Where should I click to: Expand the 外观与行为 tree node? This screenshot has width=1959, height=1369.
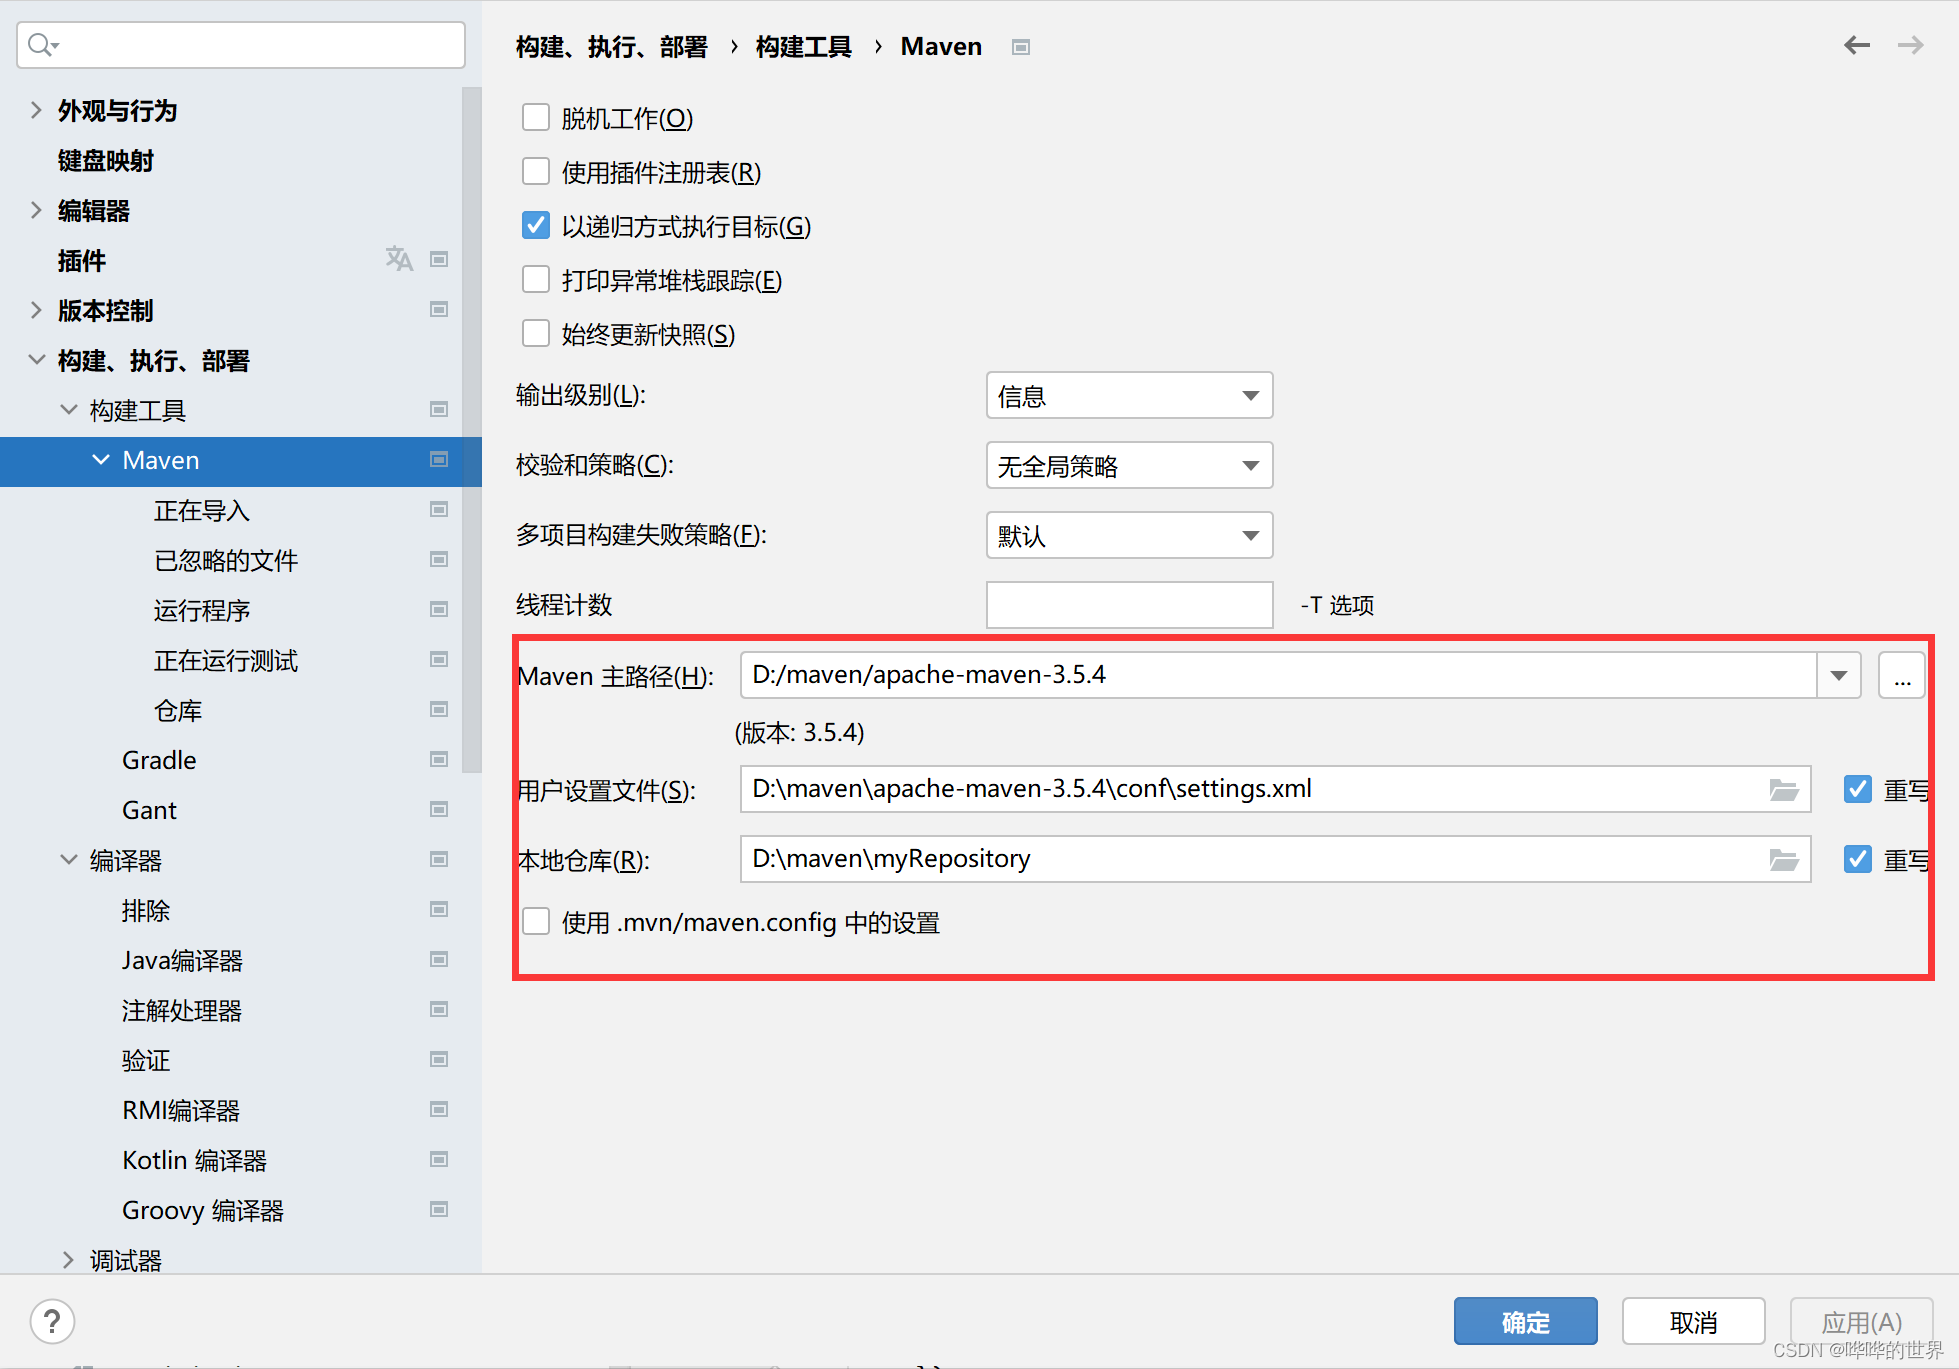pos(36,110)
